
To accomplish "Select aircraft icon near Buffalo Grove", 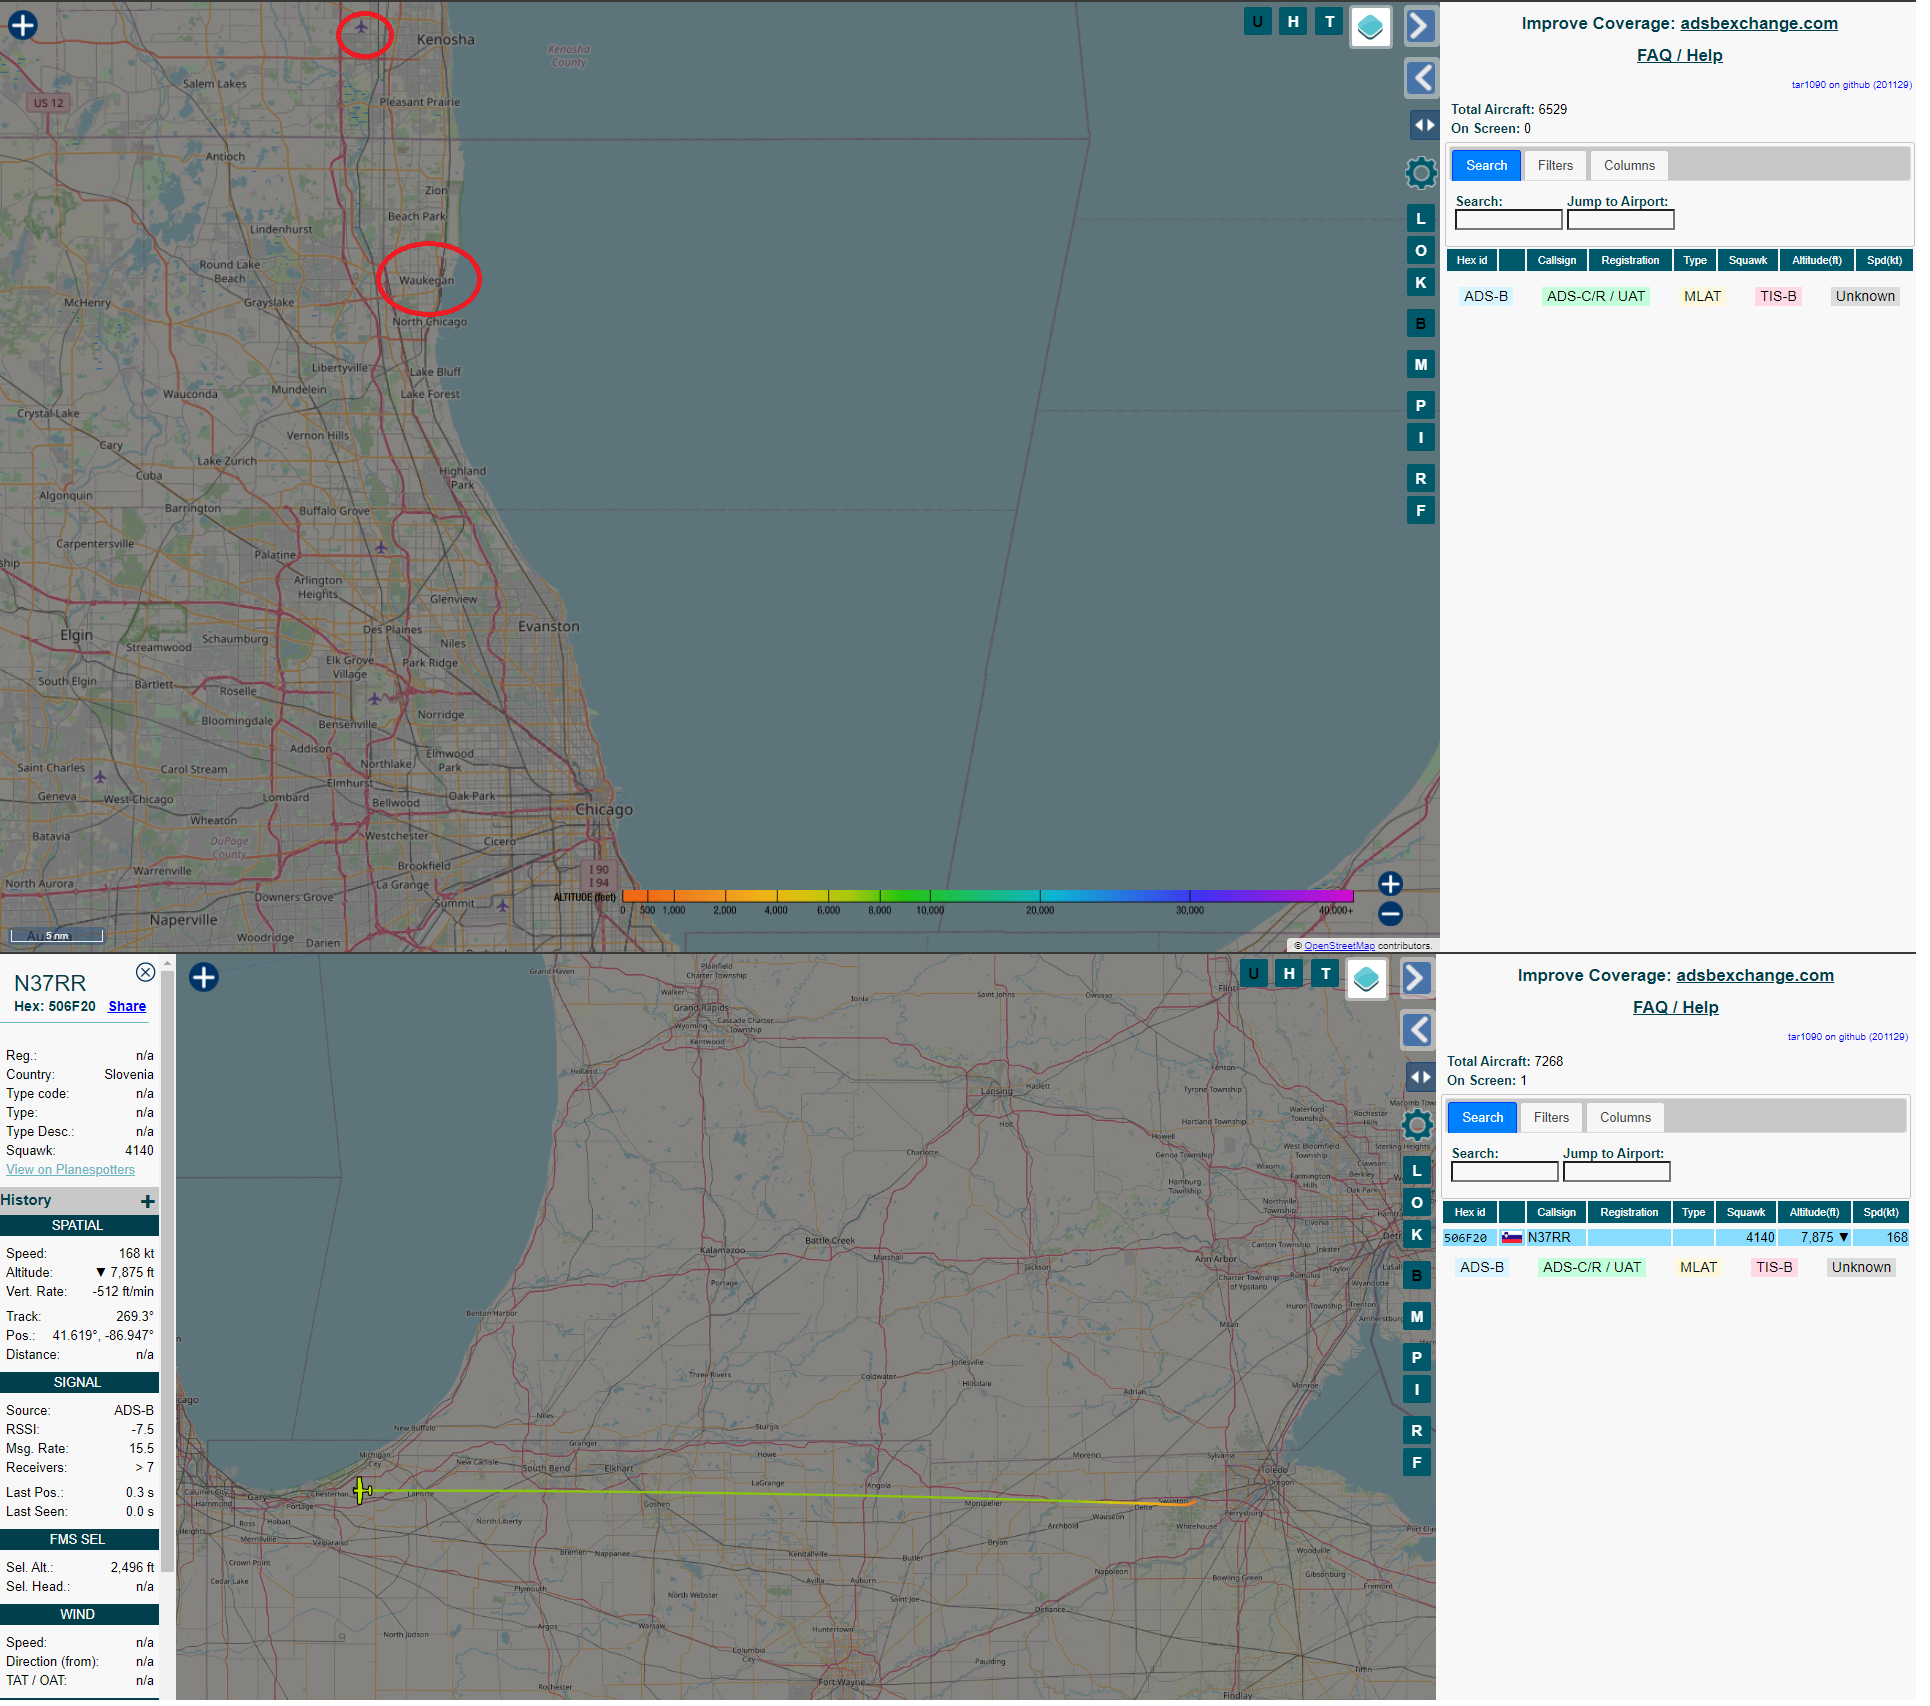I will (381, 548).
